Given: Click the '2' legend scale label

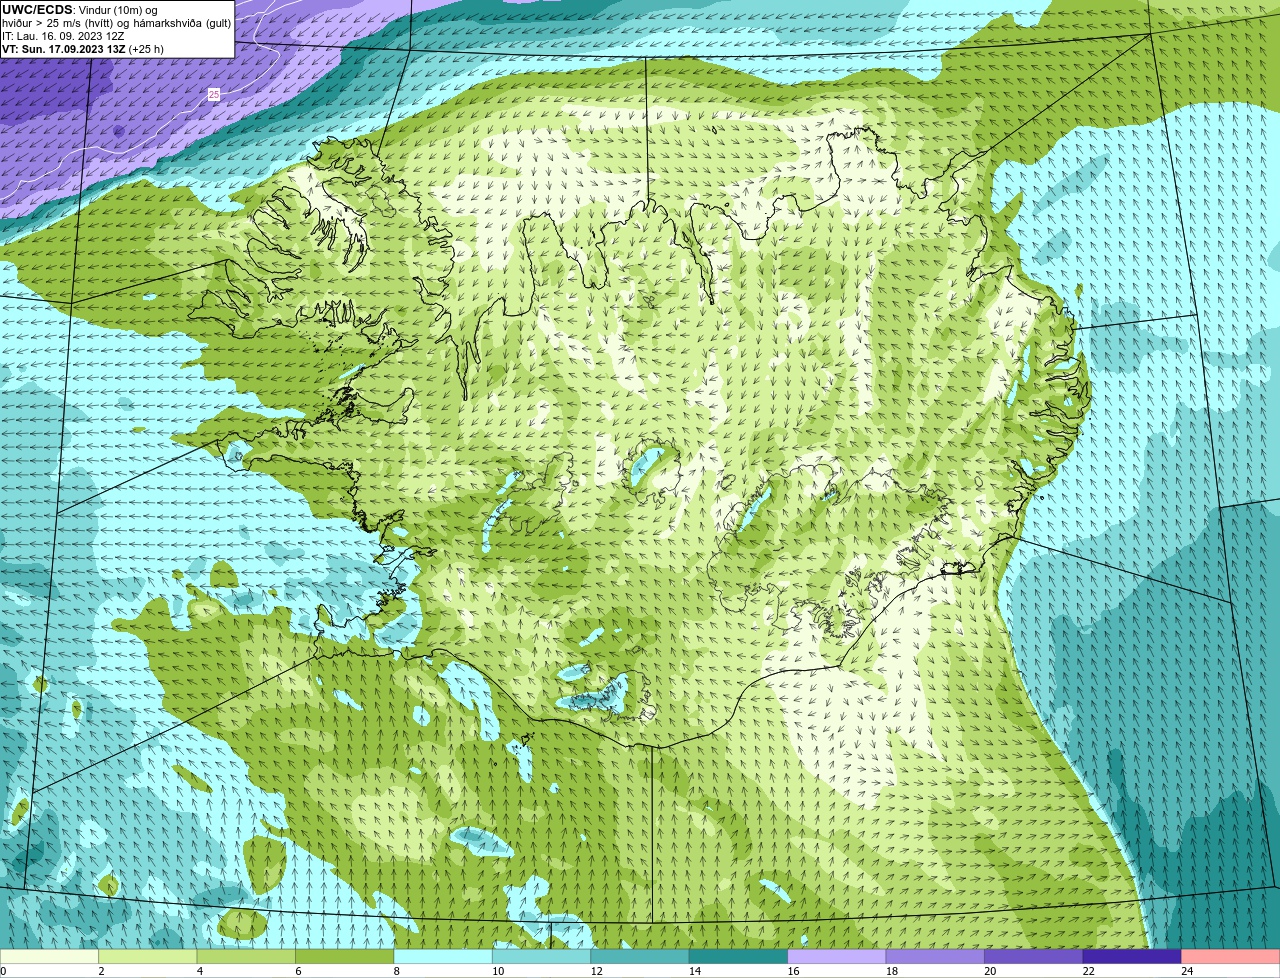Looking at the screenshot, I should coord(101,971).
